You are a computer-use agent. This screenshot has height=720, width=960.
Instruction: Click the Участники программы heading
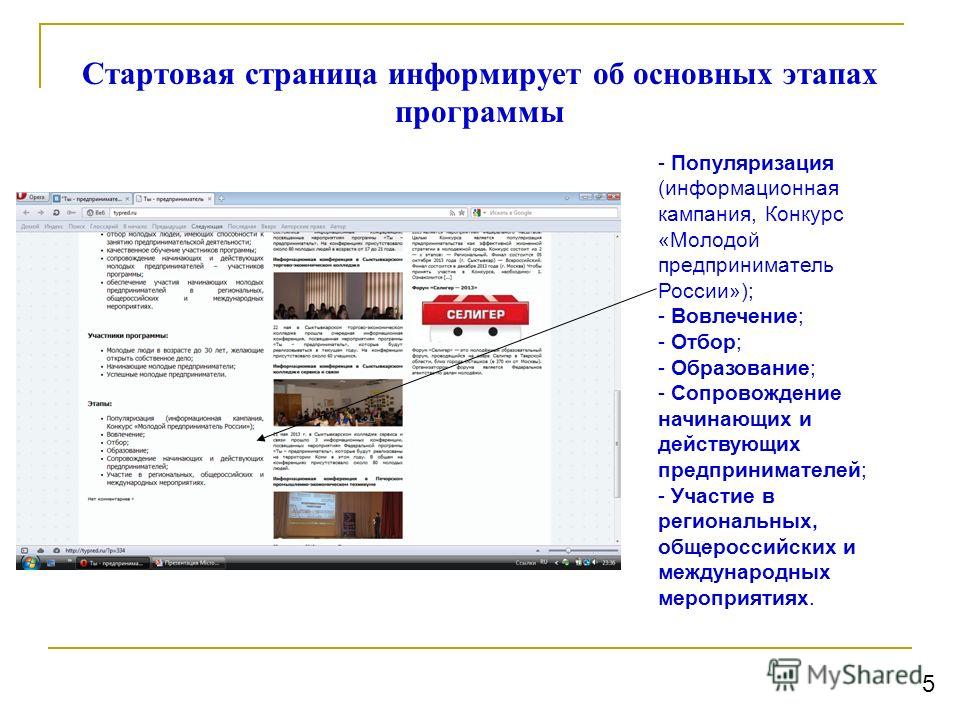coord(127,336)
